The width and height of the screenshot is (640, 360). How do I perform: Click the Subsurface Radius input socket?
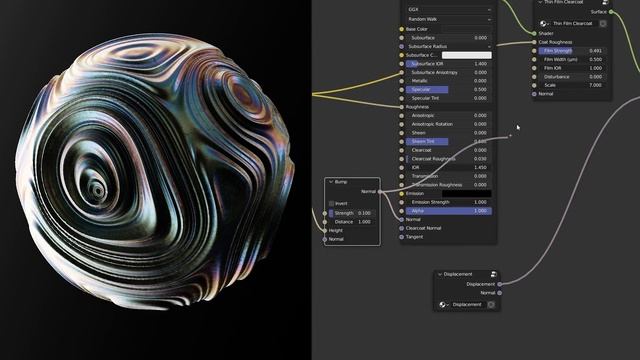(x=402, y=47)
